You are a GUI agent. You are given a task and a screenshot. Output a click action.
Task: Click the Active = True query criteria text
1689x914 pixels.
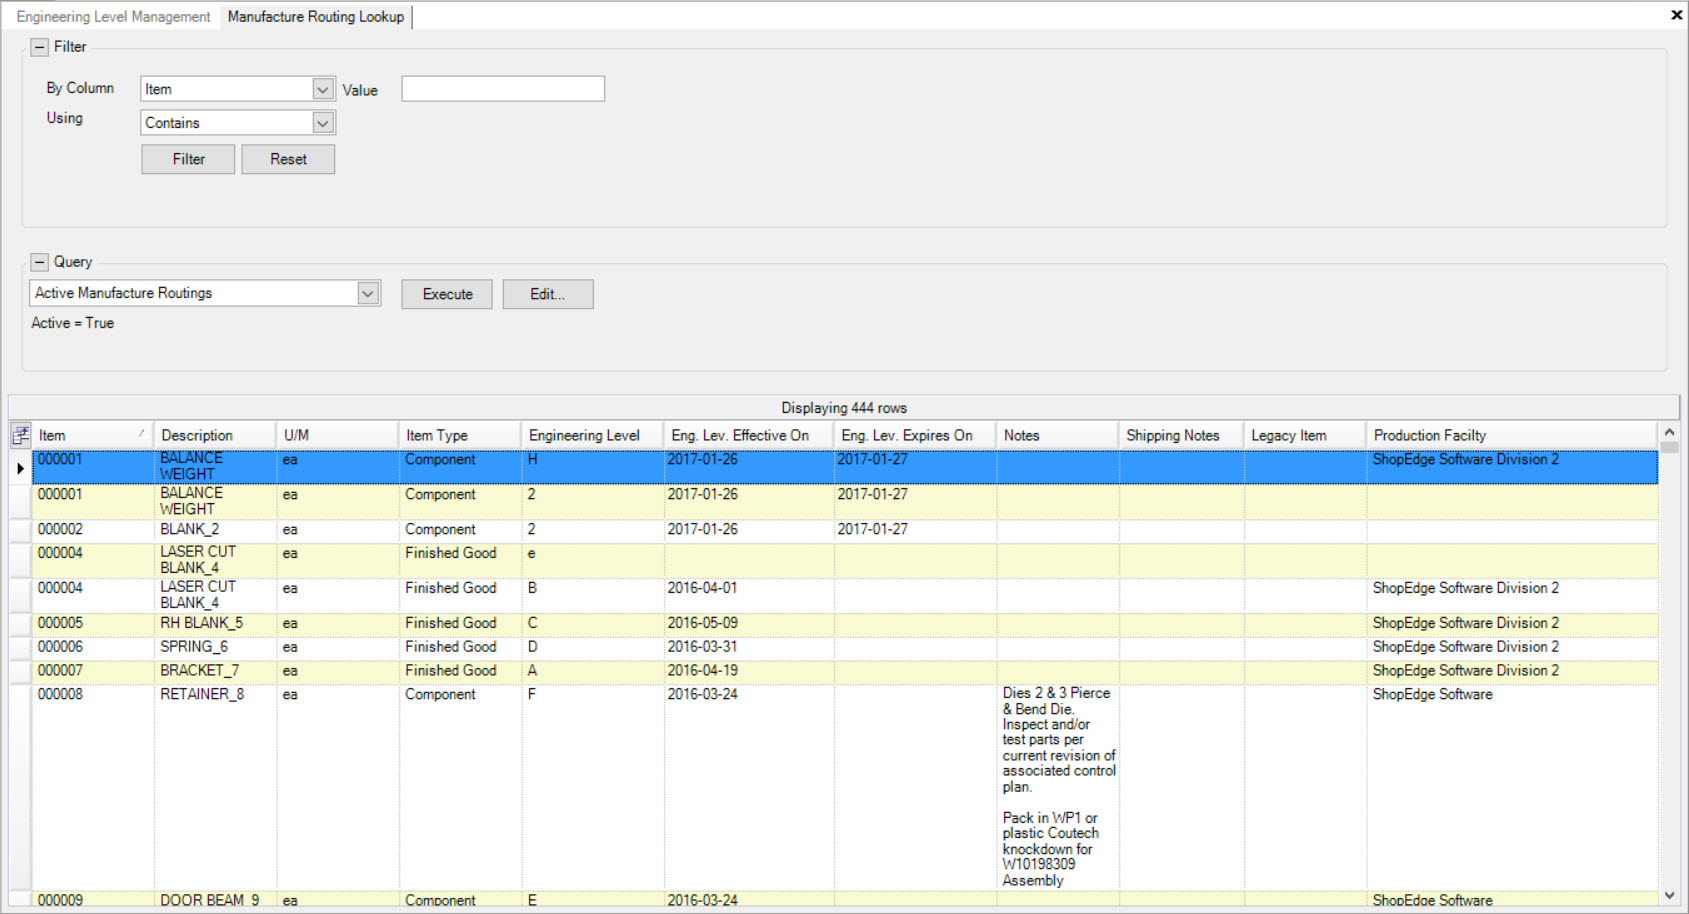click(x=72, y=323)
